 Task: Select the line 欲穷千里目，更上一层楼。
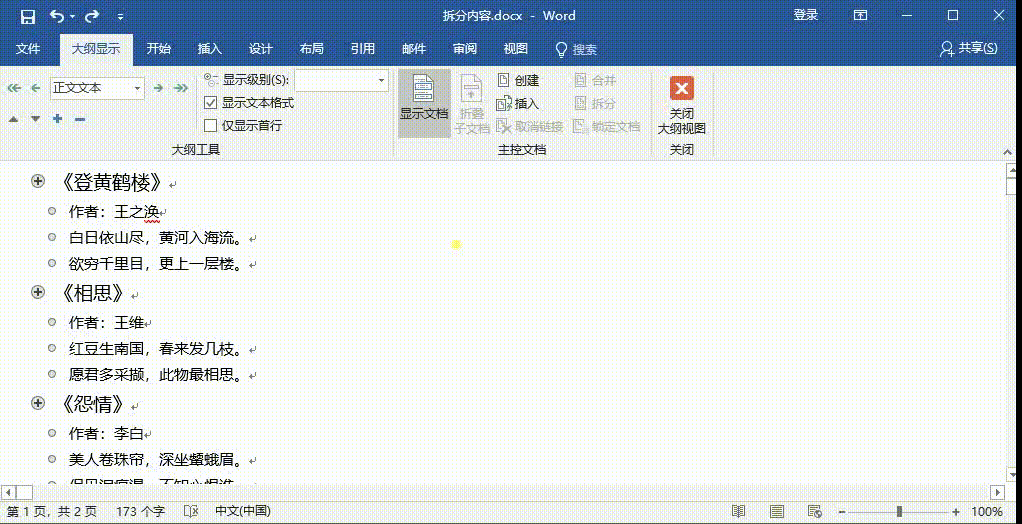pos(156,265)
